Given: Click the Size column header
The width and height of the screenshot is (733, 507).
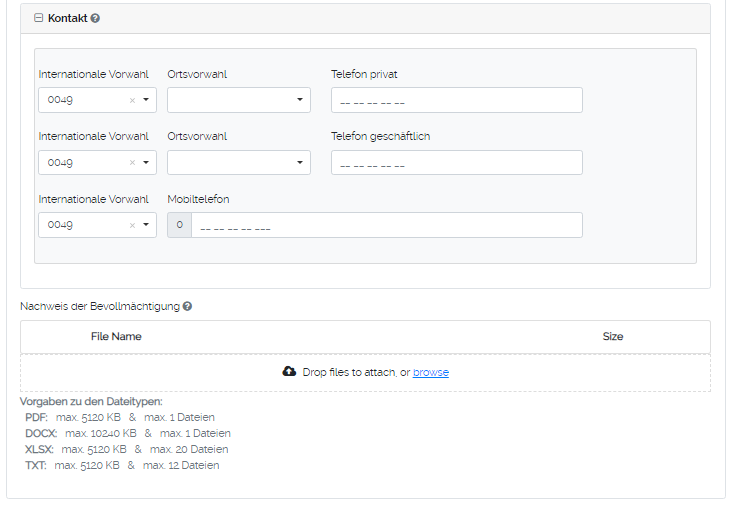Looking at the screenshot, I should [613, 337].
